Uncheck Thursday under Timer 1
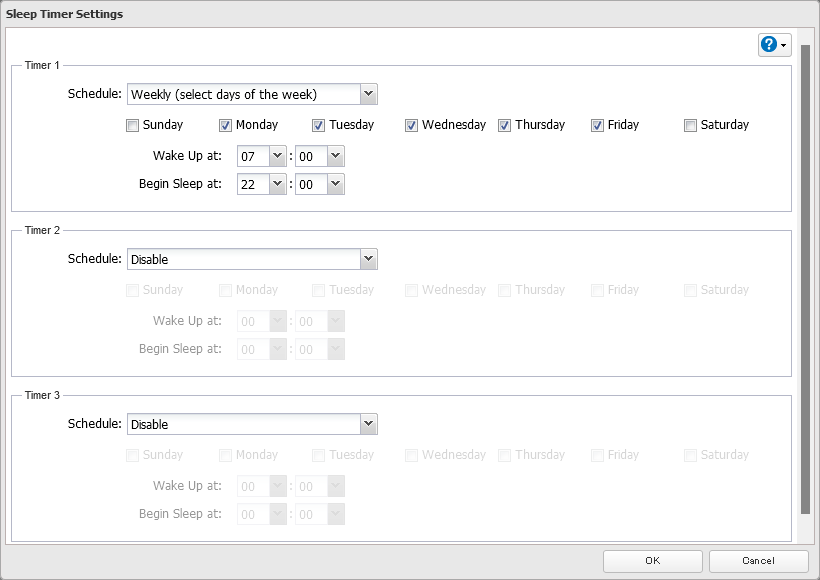The height and width of the screenshot is (580, 820). (506, 124)
